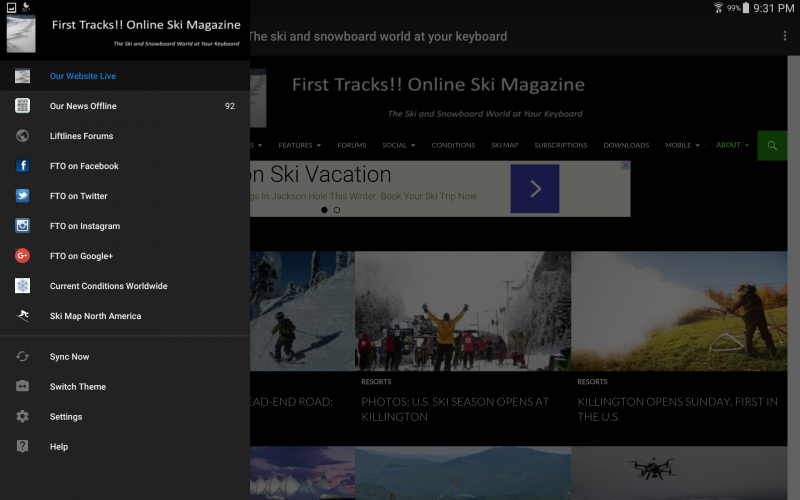Open the Instagram camera icon
Viewport: 800px width, 500px height.
coord(22,226)
